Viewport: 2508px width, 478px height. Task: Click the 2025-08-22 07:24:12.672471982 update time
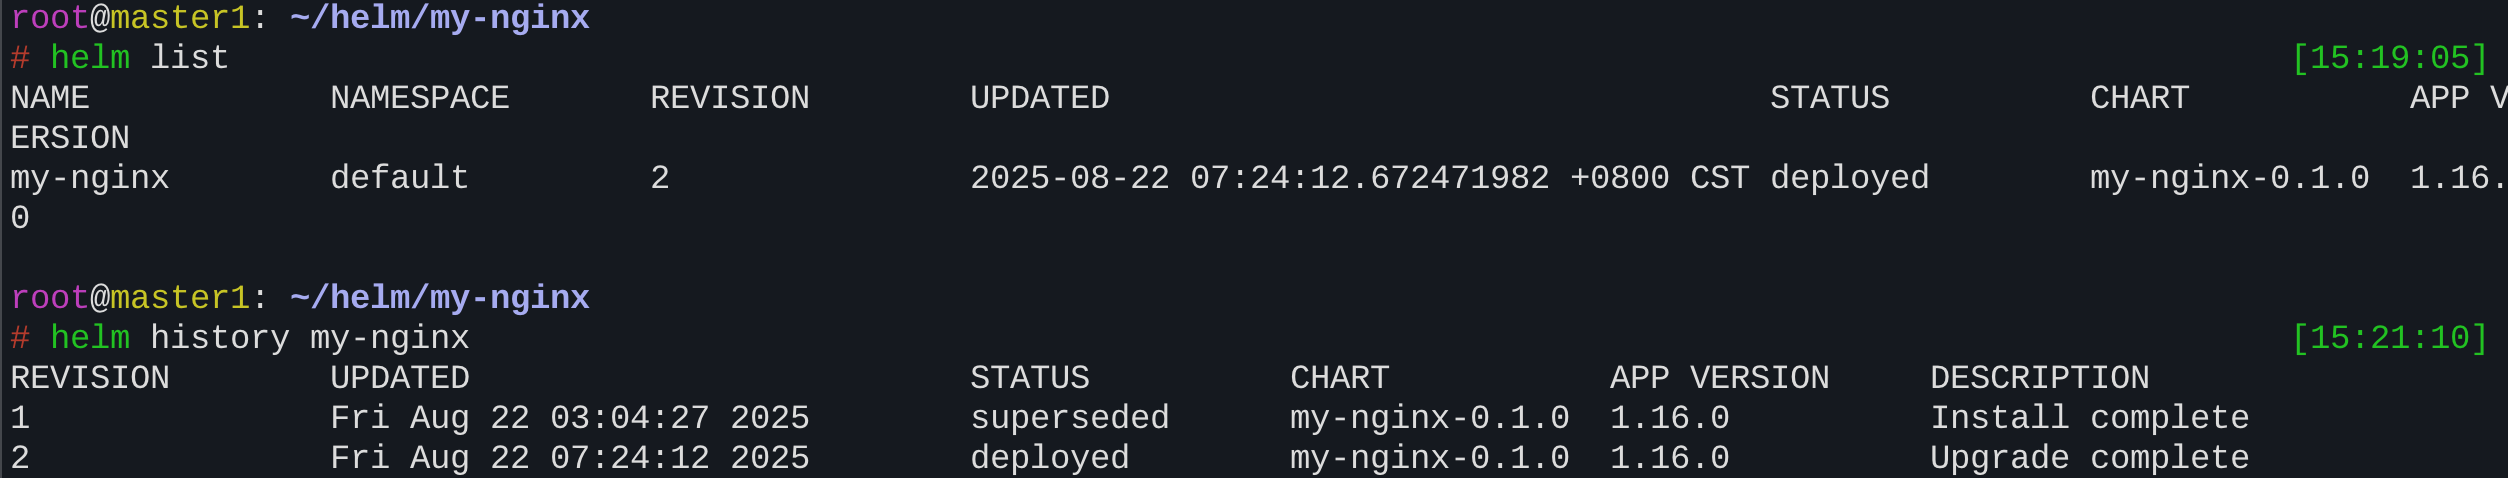(x=1259, y=178)
